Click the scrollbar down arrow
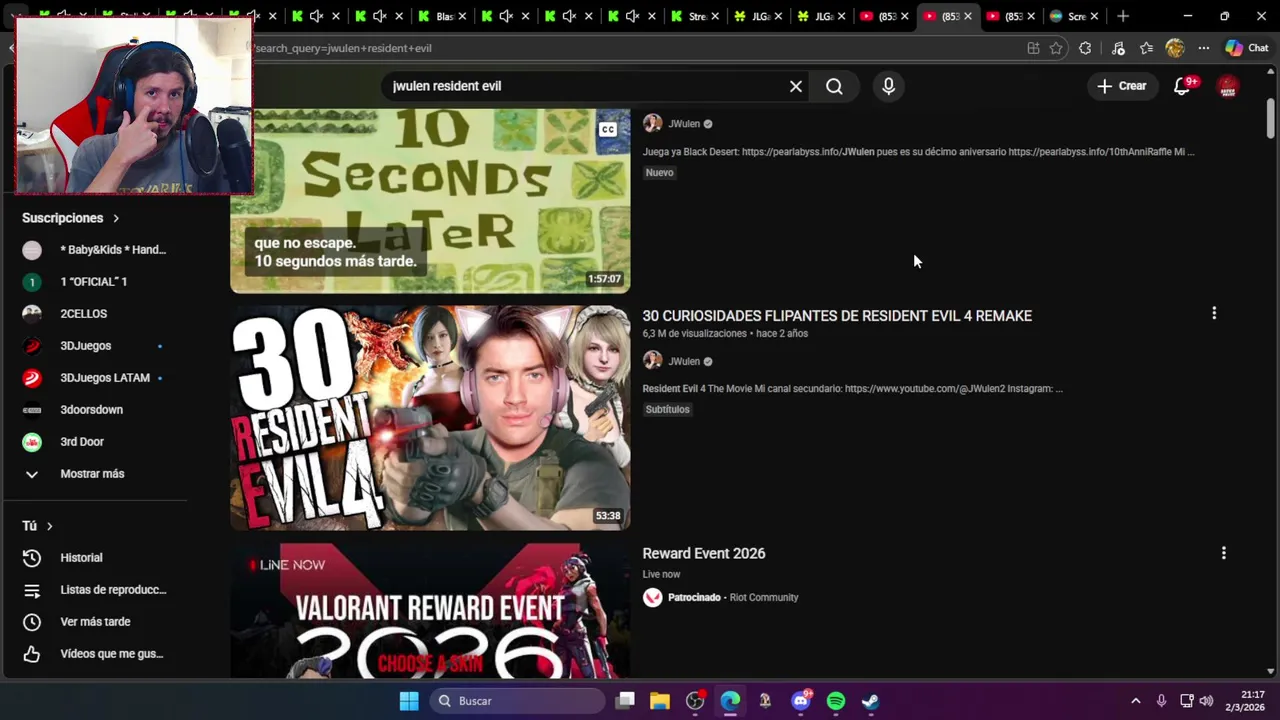This screenshot has width=1280, height=720. pos(1271,671)
